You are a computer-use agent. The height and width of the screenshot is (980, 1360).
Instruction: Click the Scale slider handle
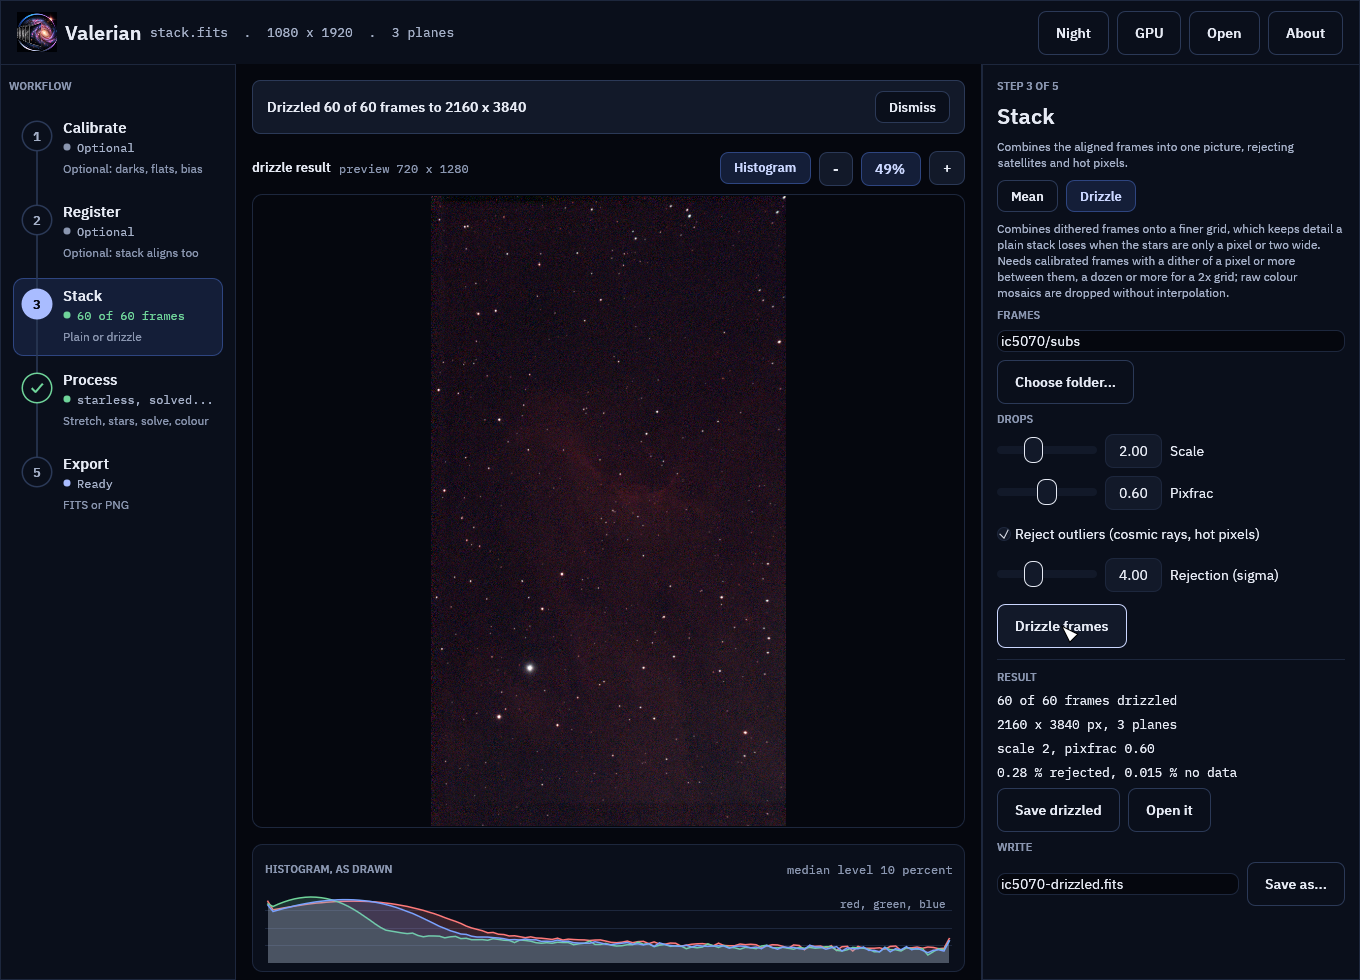click(x=1033, y=450)
